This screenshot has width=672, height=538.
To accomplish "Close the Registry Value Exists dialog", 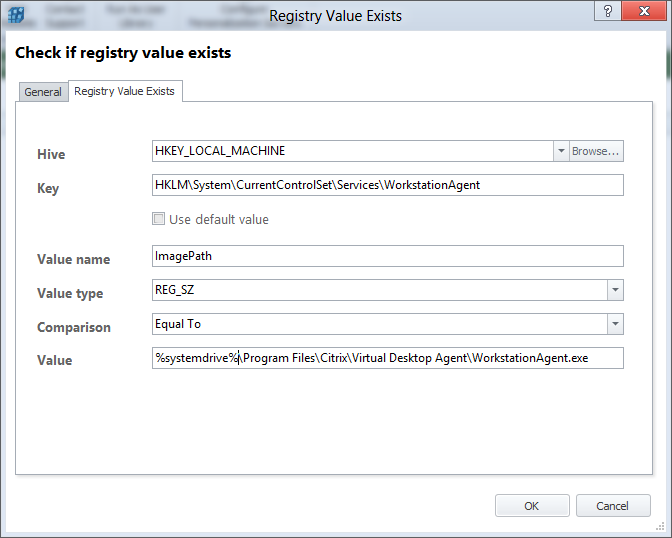I will (645, 10).
